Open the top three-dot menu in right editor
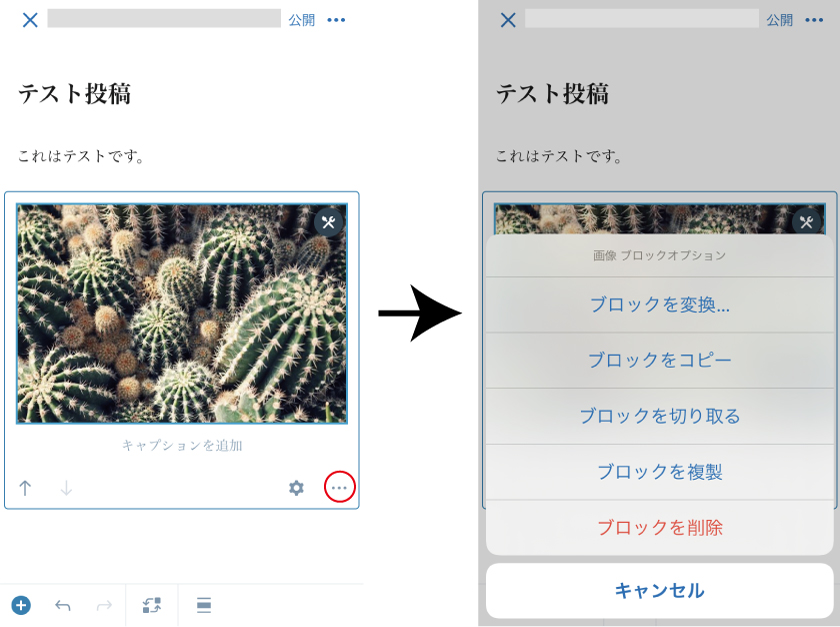 [814, 20]
